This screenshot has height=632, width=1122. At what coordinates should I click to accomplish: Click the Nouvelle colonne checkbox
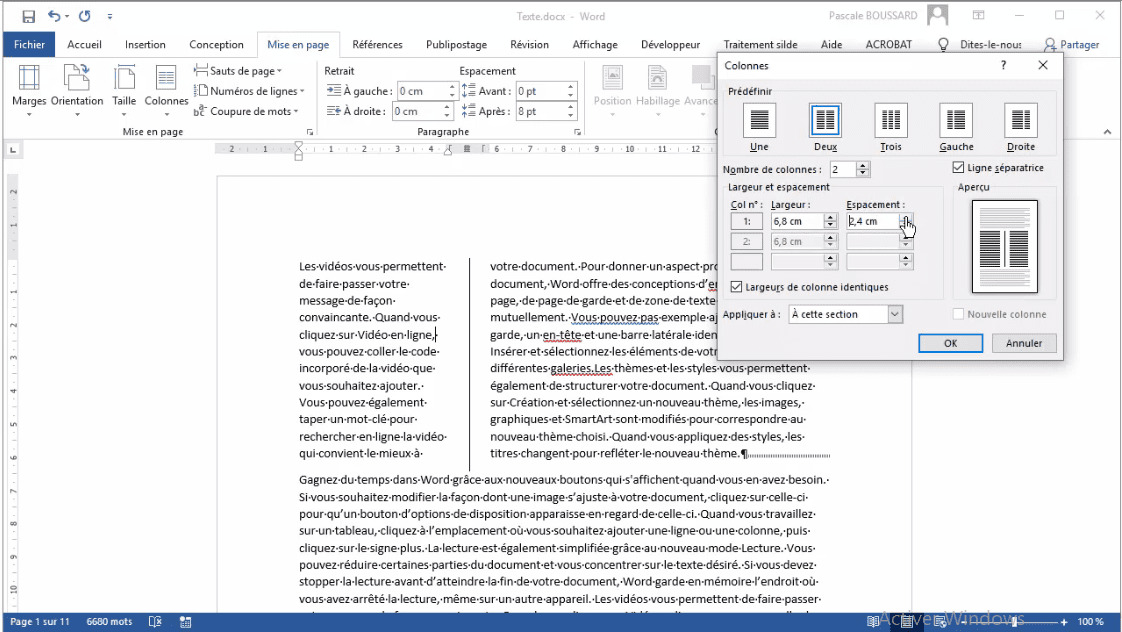click(958, 314)
